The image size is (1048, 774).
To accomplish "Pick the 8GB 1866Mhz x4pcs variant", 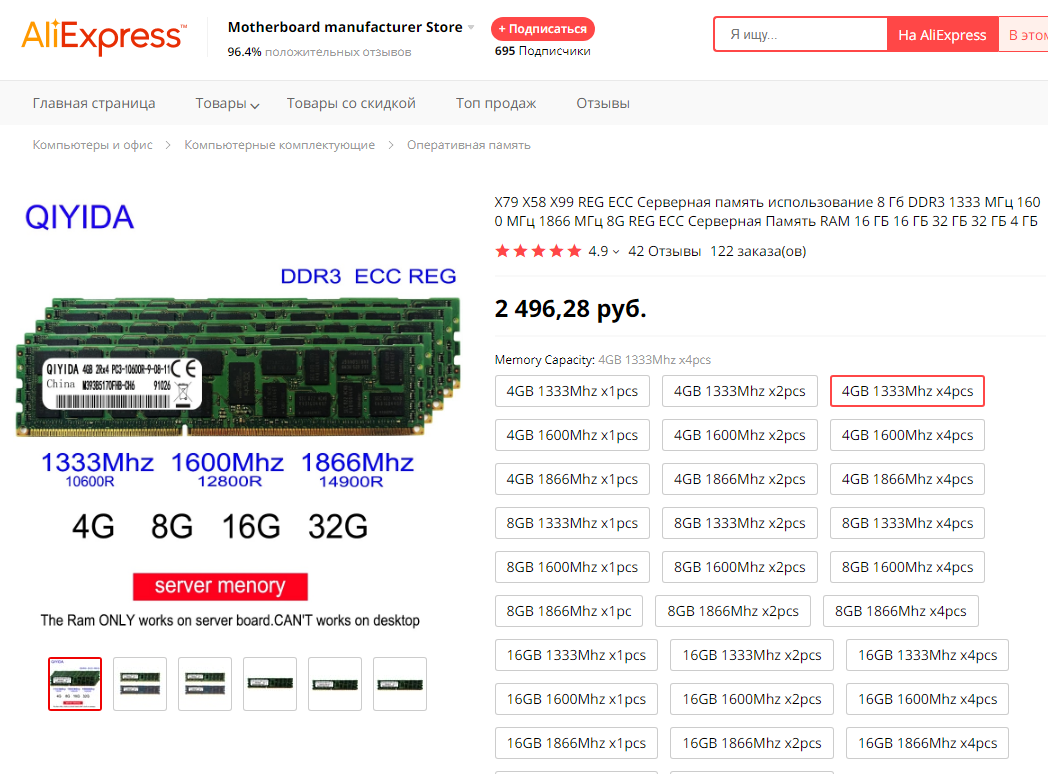I will (901, 611).
